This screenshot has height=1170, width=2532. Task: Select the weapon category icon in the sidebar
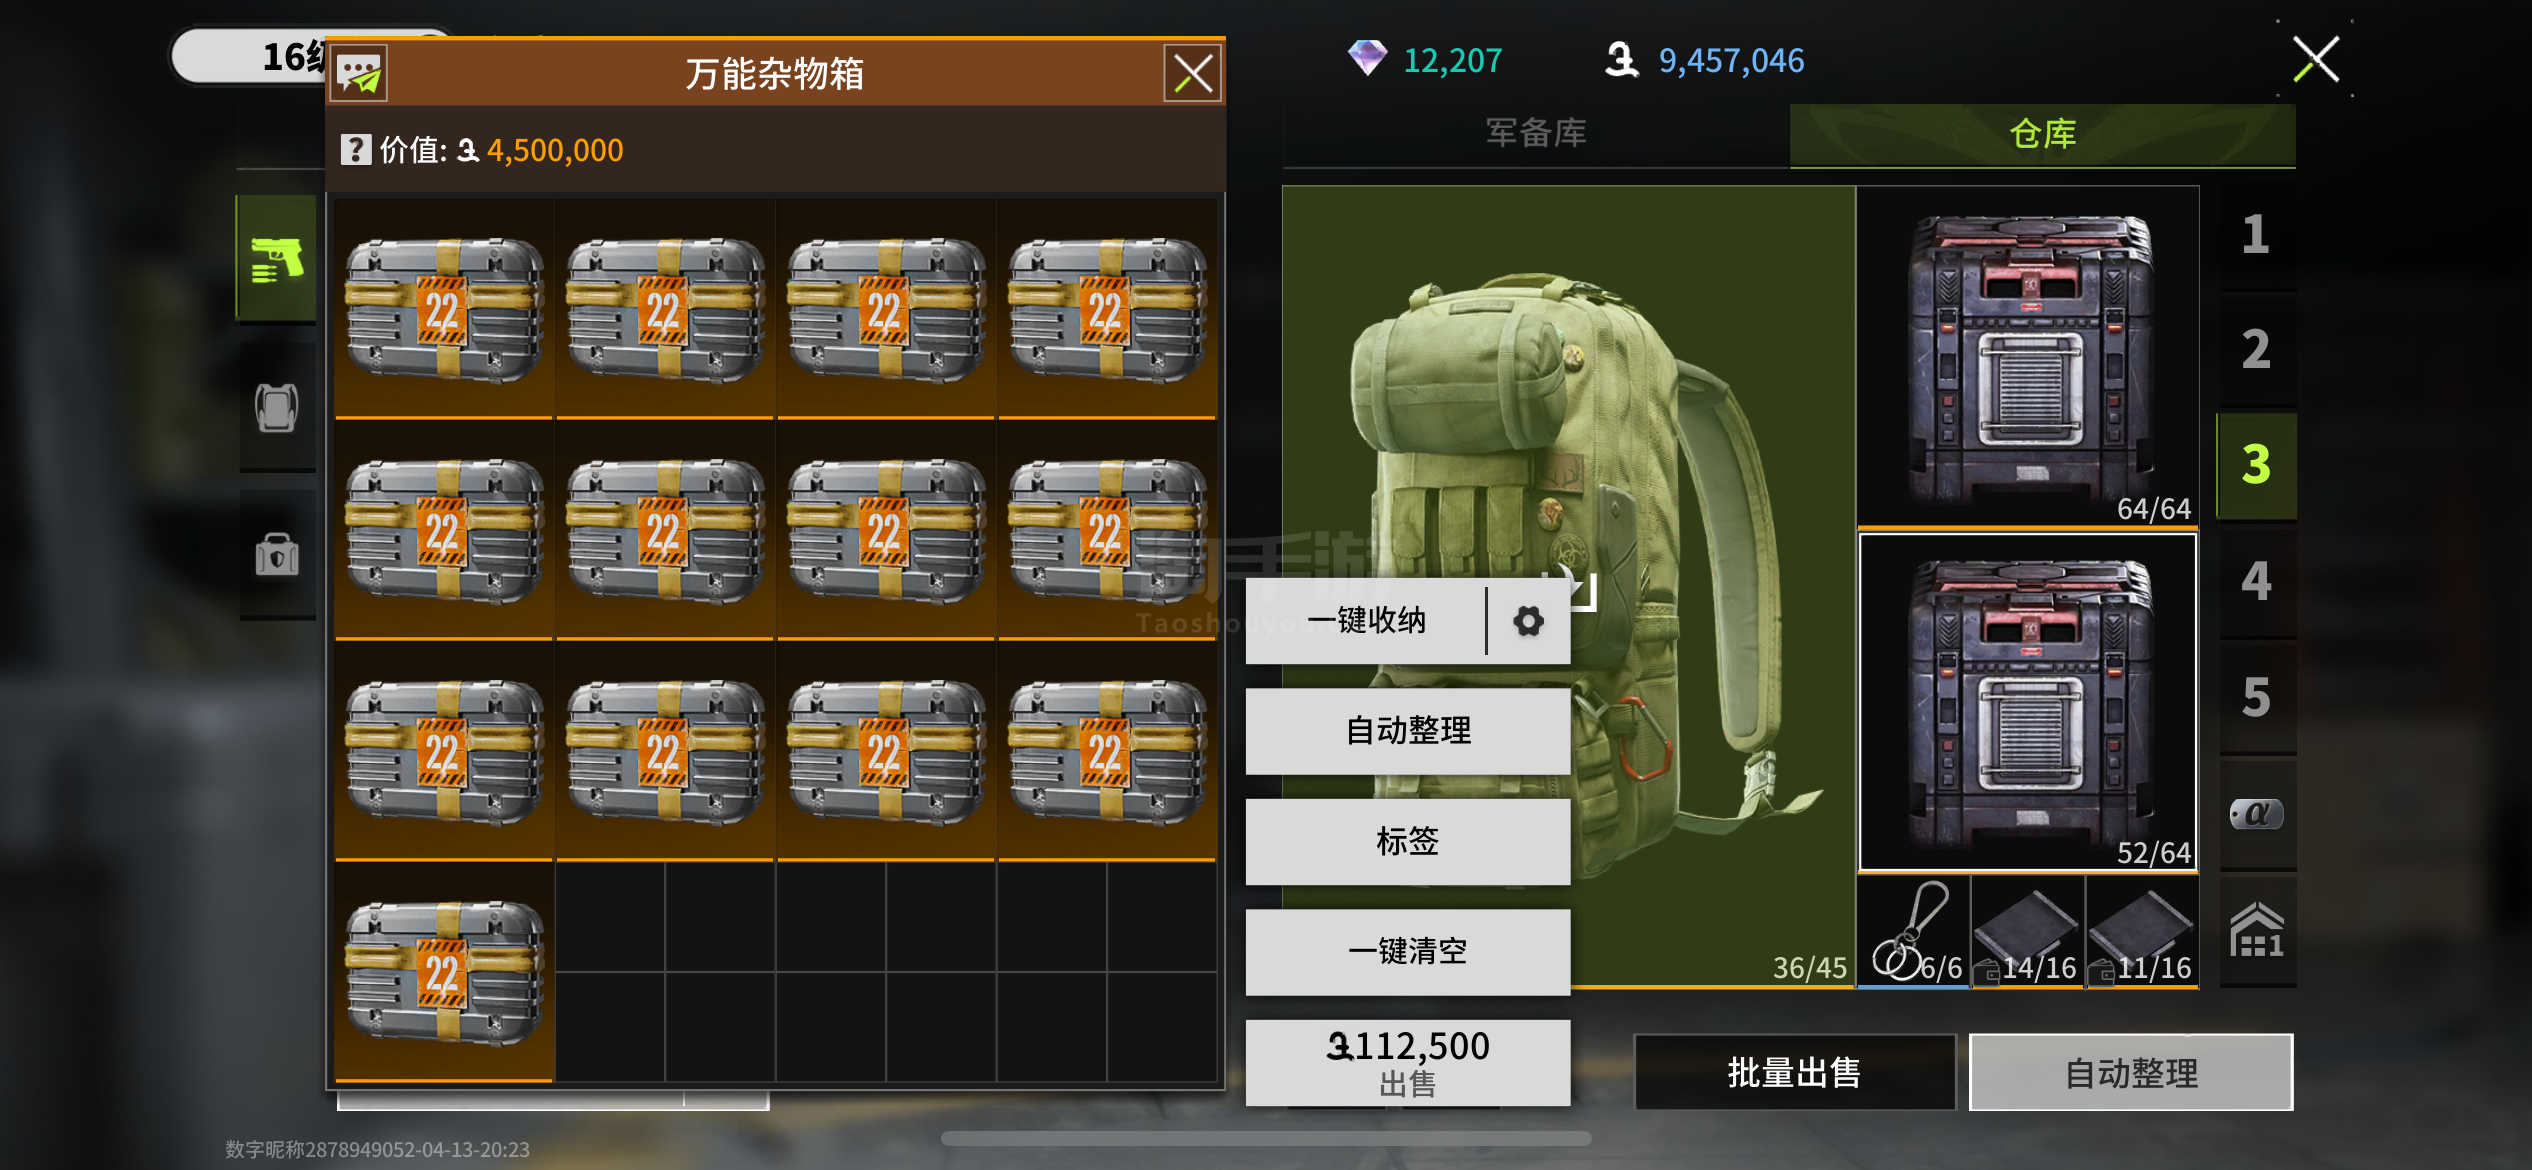277,259
